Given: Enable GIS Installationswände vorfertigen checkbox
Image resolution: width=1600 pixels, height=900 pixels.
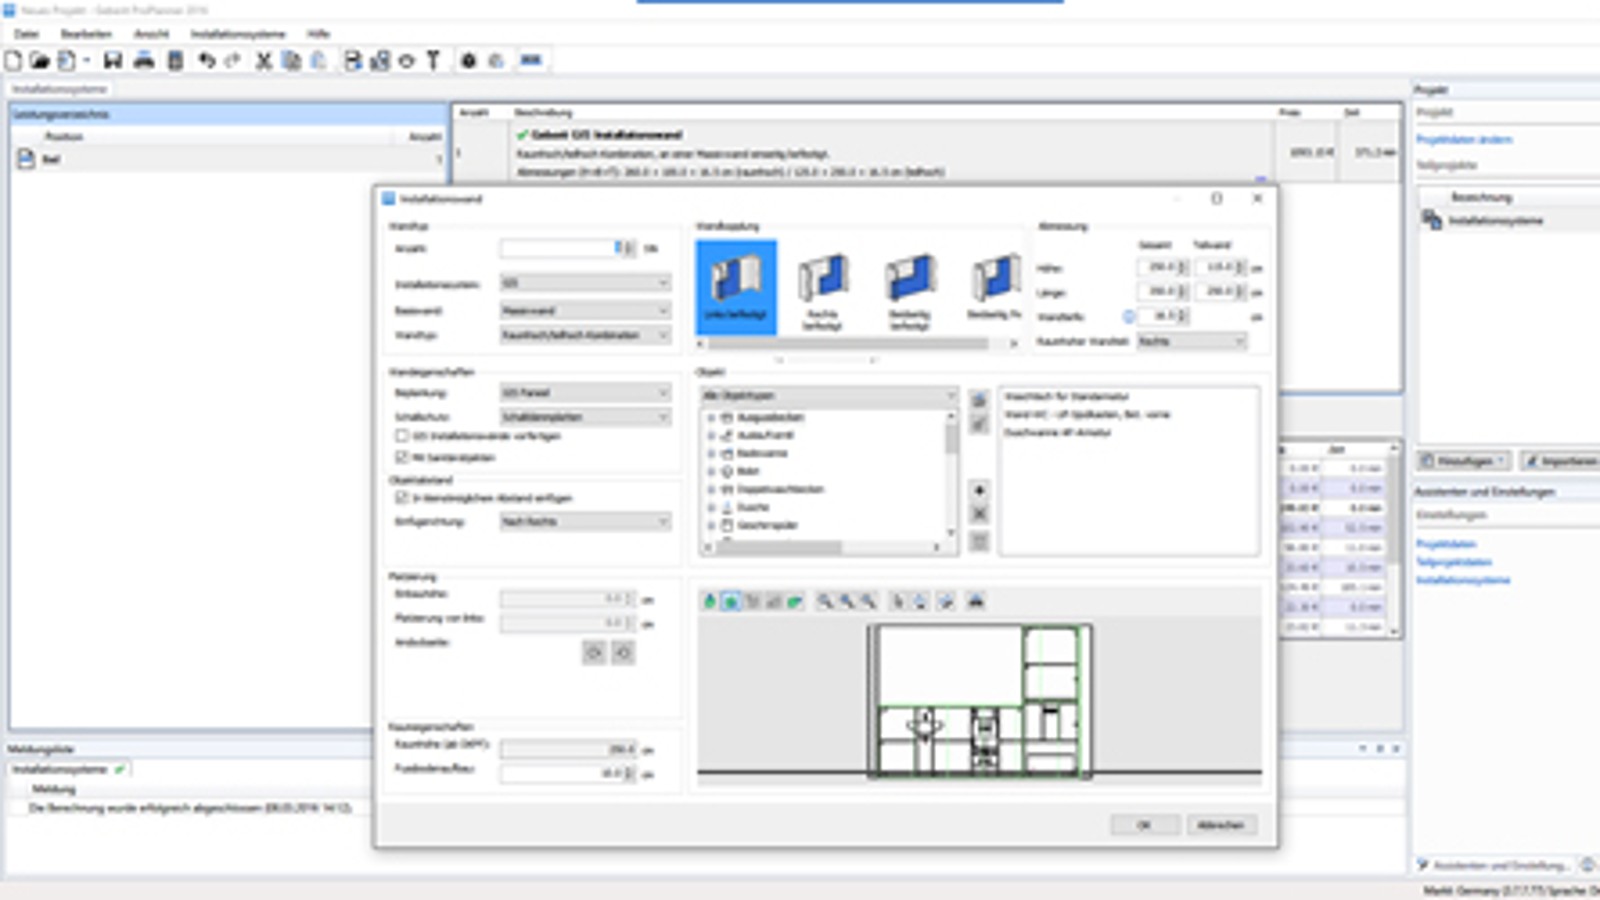Looking at the screenshot, I should pos(401,436).
